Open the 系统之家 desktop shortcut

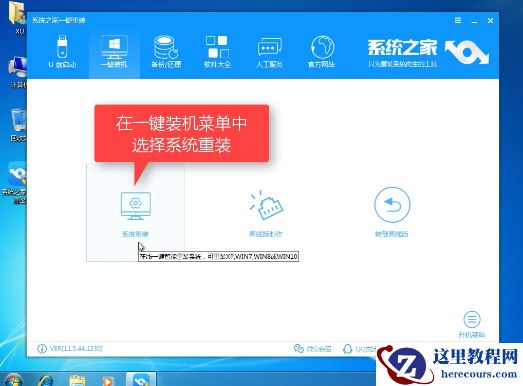[15, 183]
